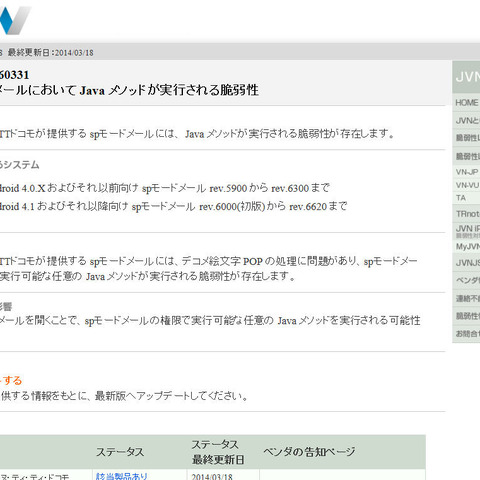Image resolution: width=480 pixels, height=480 pixels.
Task: Click the 該当製品あり status link
Action: pos(121,476)
